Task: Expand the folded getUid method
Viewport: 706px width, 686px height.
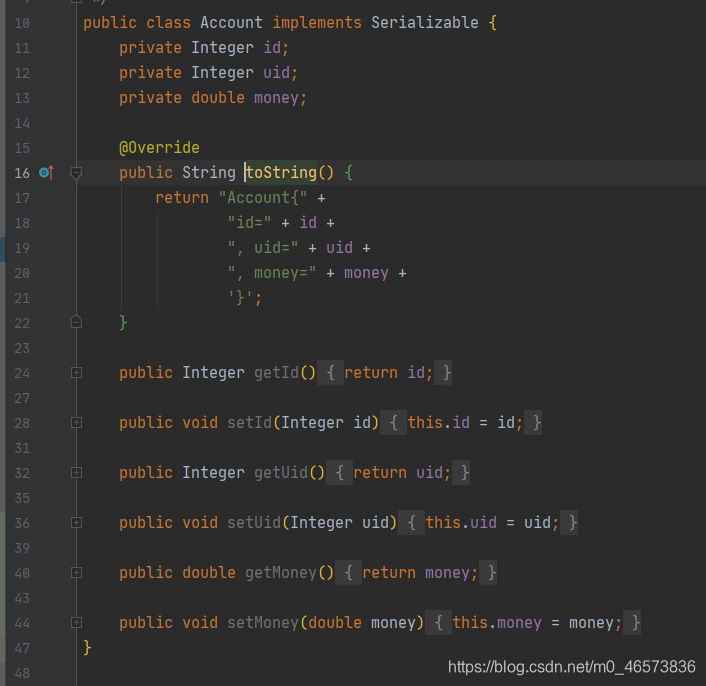Action: point(76,472)
